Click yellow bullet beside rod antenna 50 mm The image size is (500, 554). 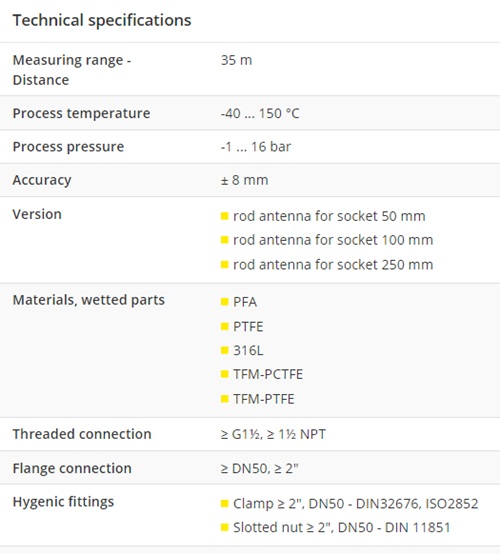(x=224, y=216)
